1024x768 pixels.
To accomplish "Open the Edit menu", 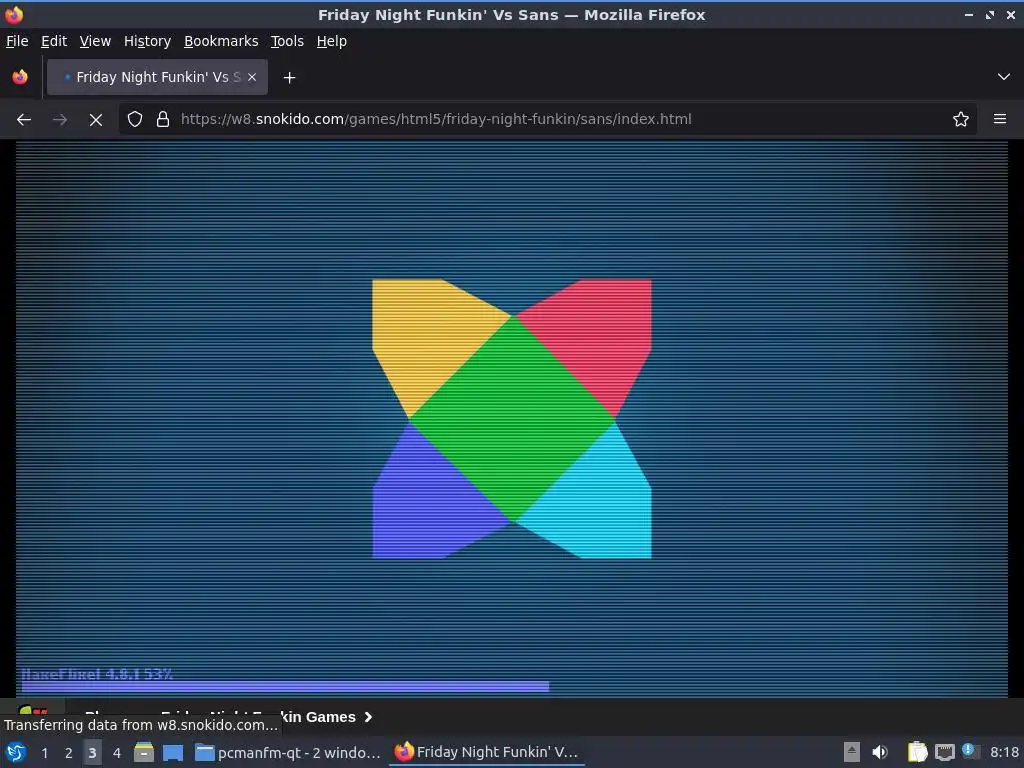I will (54, 41).
